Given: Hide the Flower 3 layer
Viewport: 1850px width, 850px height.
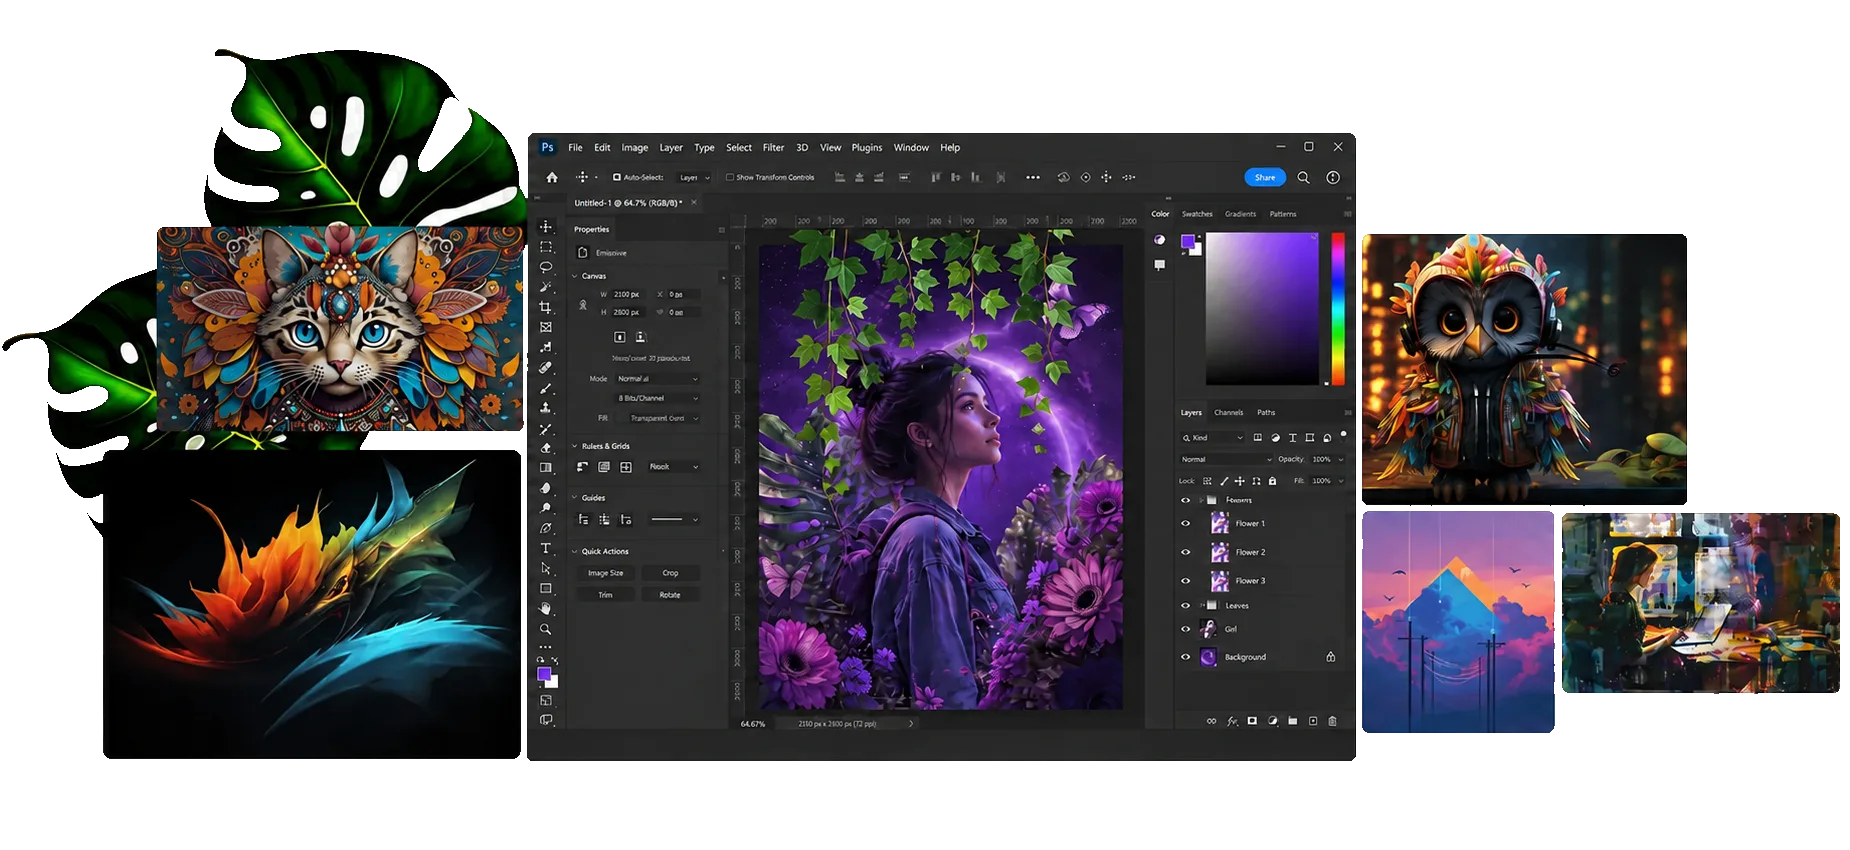Looking at the screenshot, I should click(1186, 581).
